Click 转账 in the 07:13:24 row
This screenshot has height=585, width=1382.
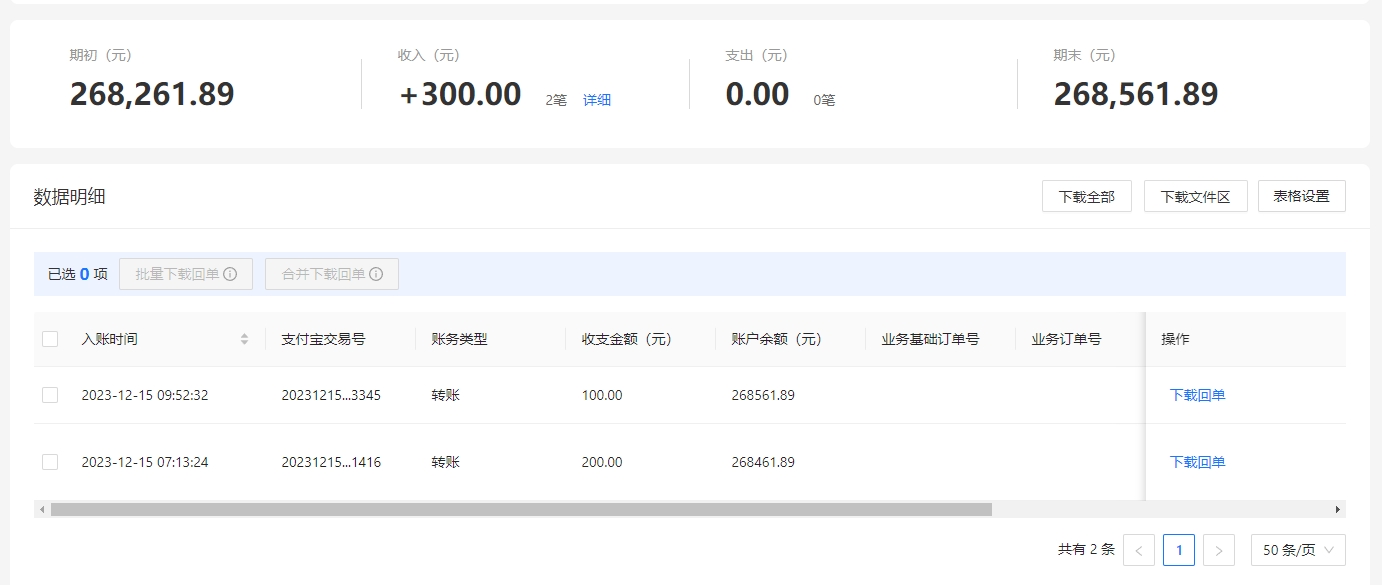[x=445, y=462]
